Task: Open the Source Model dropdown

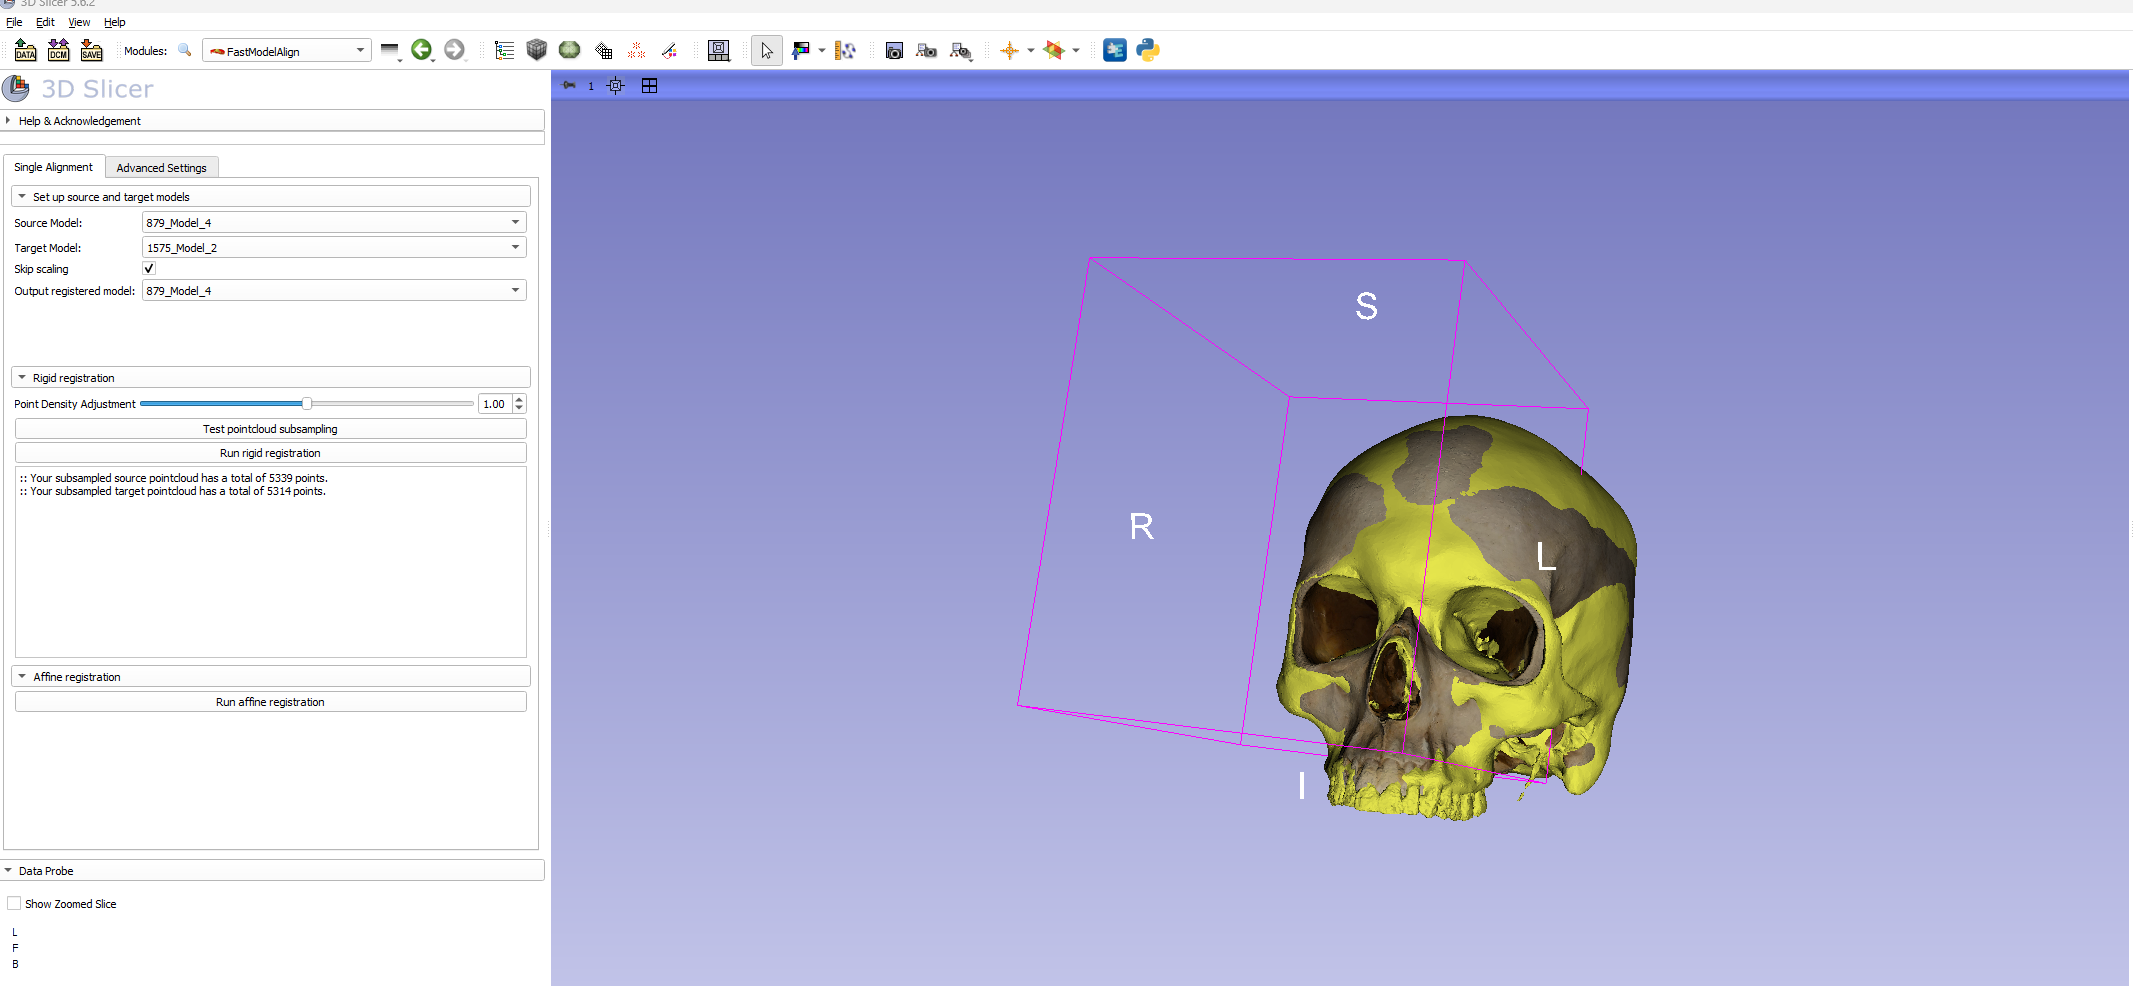Action: [x=333, y=223]
